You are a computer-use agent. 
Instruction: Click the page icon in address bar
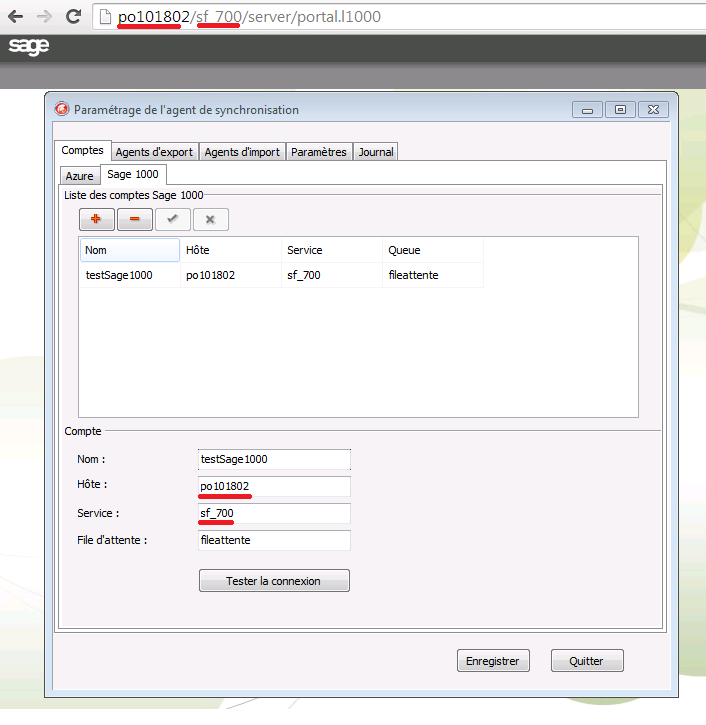105,17
